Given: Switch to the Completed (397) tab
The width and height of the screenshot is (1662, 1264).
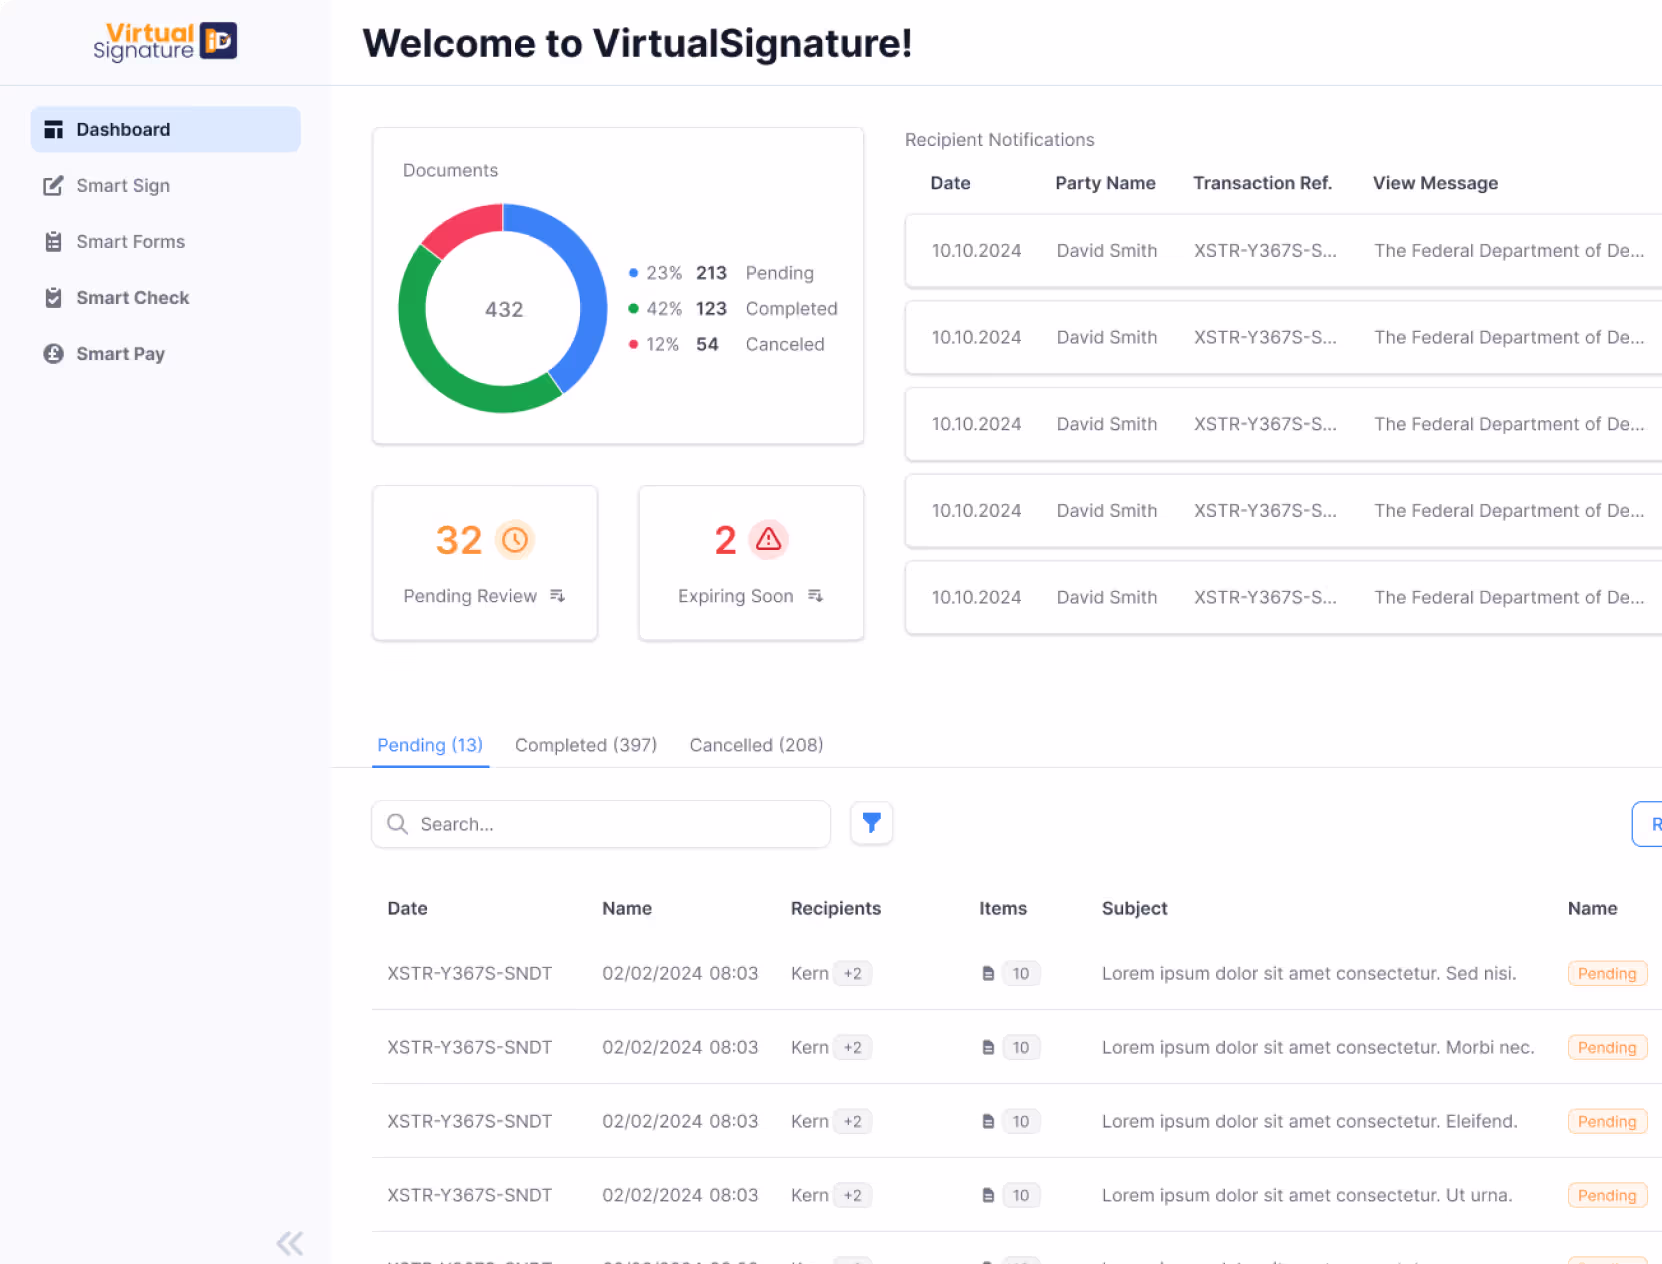Looking at the screenshot, I should coord(586,745).
